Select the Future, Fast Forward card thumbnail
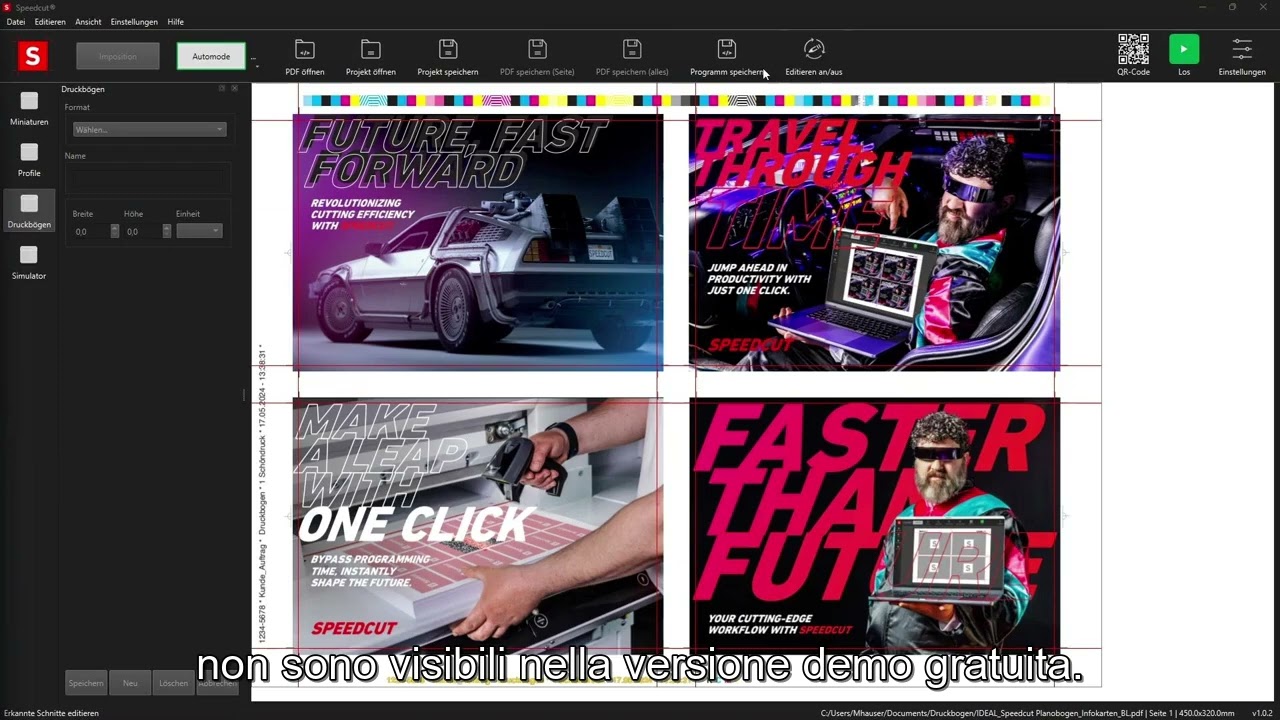The image size is (1280, 720). point(478,243)
